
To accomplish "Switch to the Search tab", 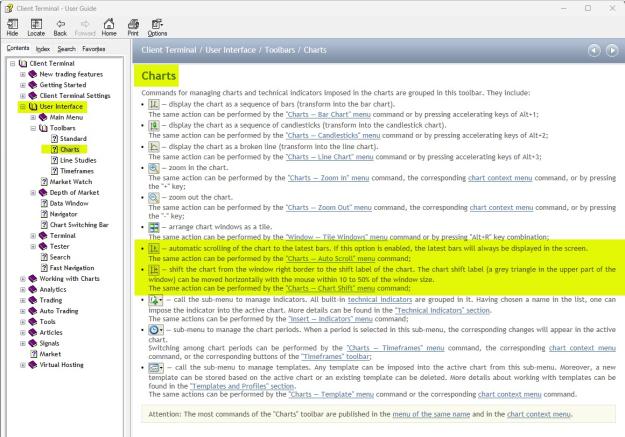I will 66,49.
